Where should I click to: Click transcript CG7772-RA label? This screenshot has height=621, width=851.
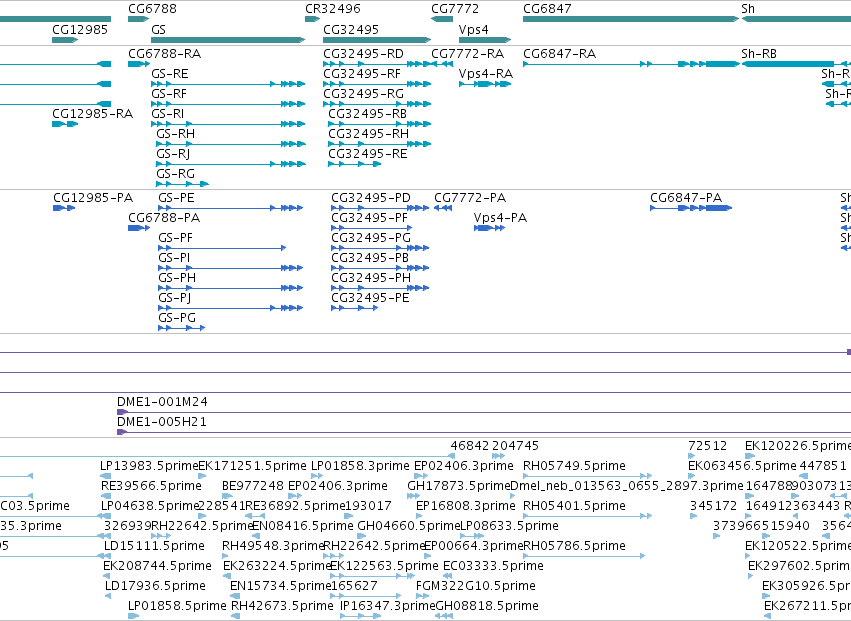pyautogui.click(x=467, y=54)
